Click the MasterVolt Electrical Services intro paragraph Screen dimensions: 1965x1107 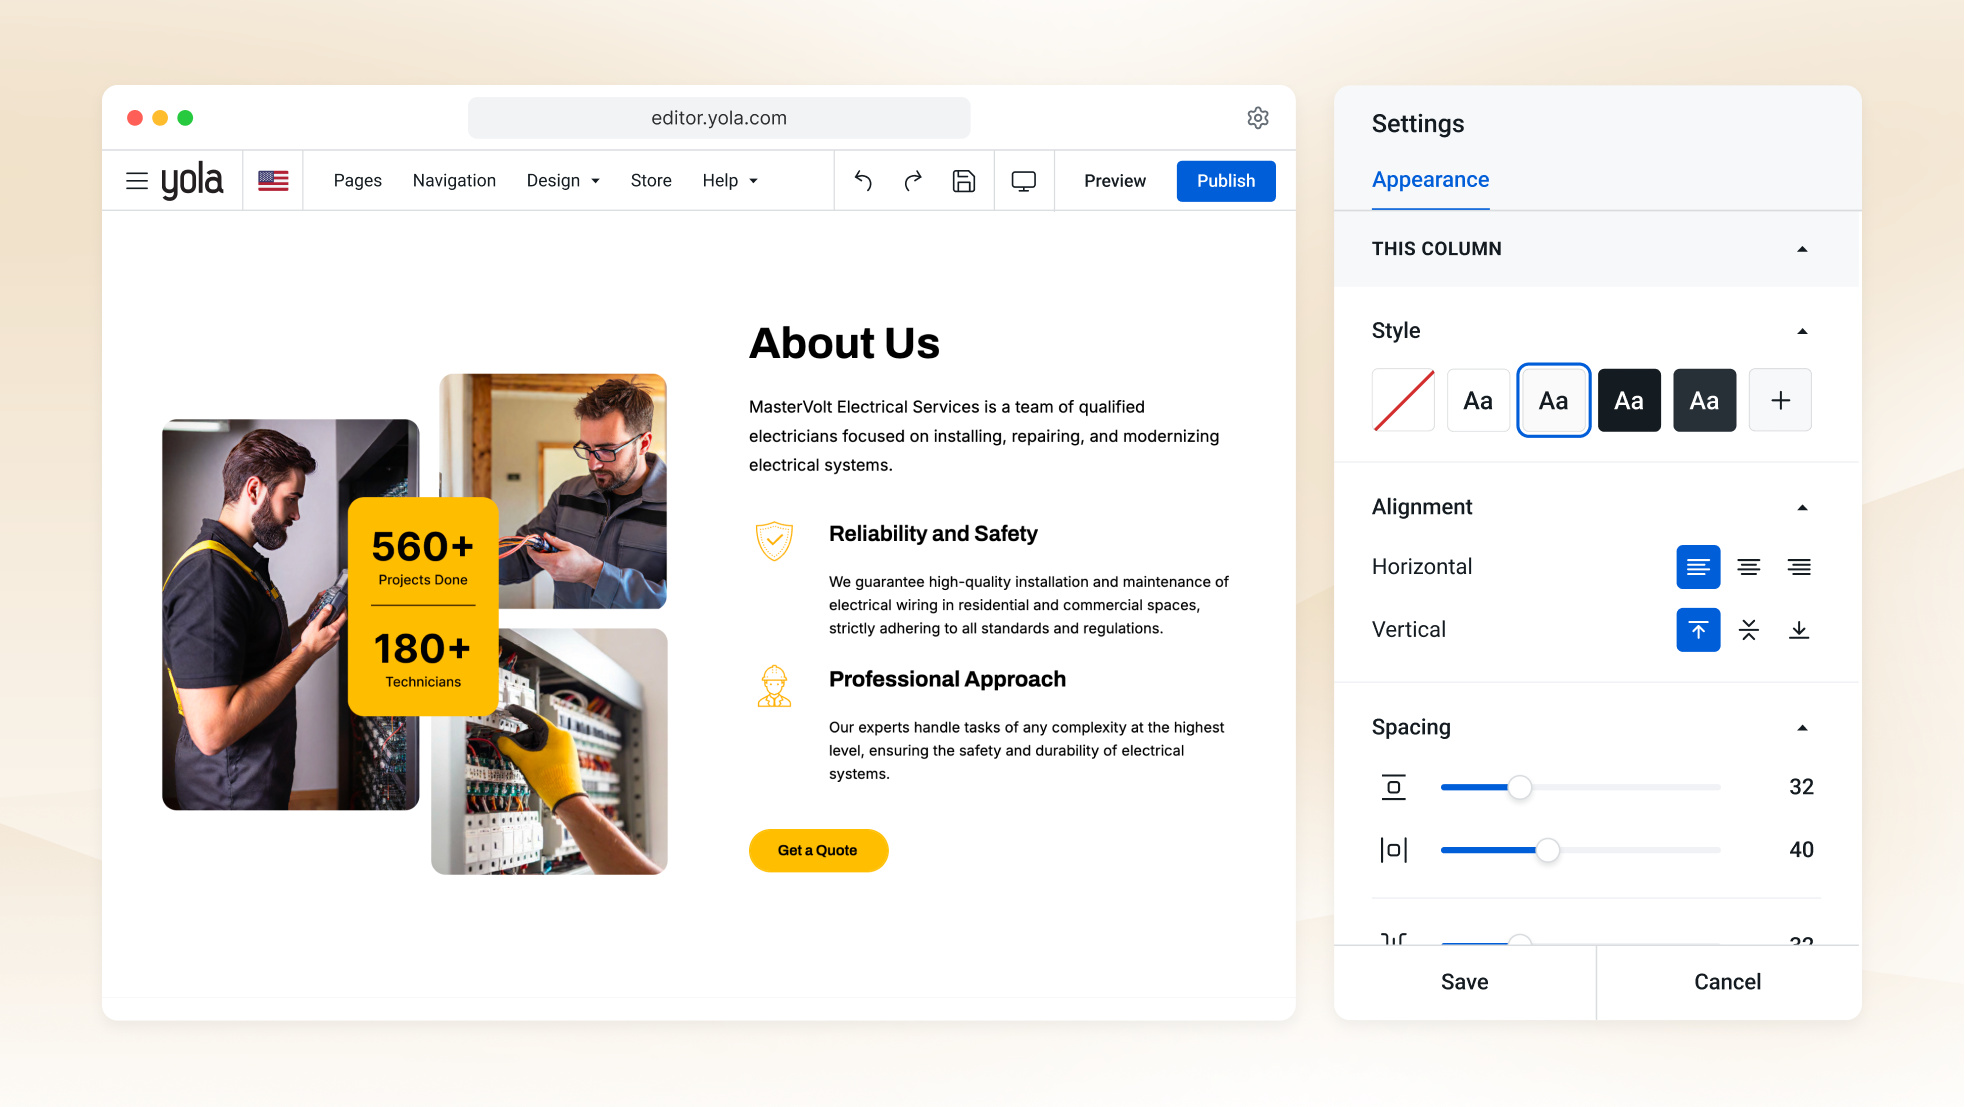click(x=985, y=436)
